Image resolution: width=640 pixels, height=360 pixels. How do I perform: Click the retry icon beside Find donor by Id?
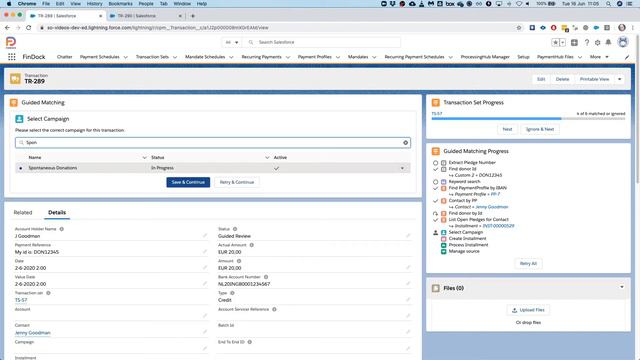pos(435,213)
